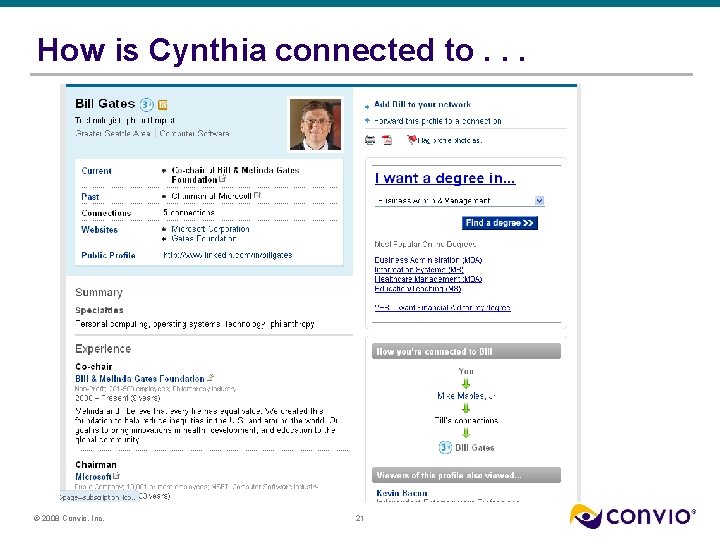The height and width of the screenshot is (540, 720).
Task: Click the Co-chair job title under Experience
Action: [94, 366]
